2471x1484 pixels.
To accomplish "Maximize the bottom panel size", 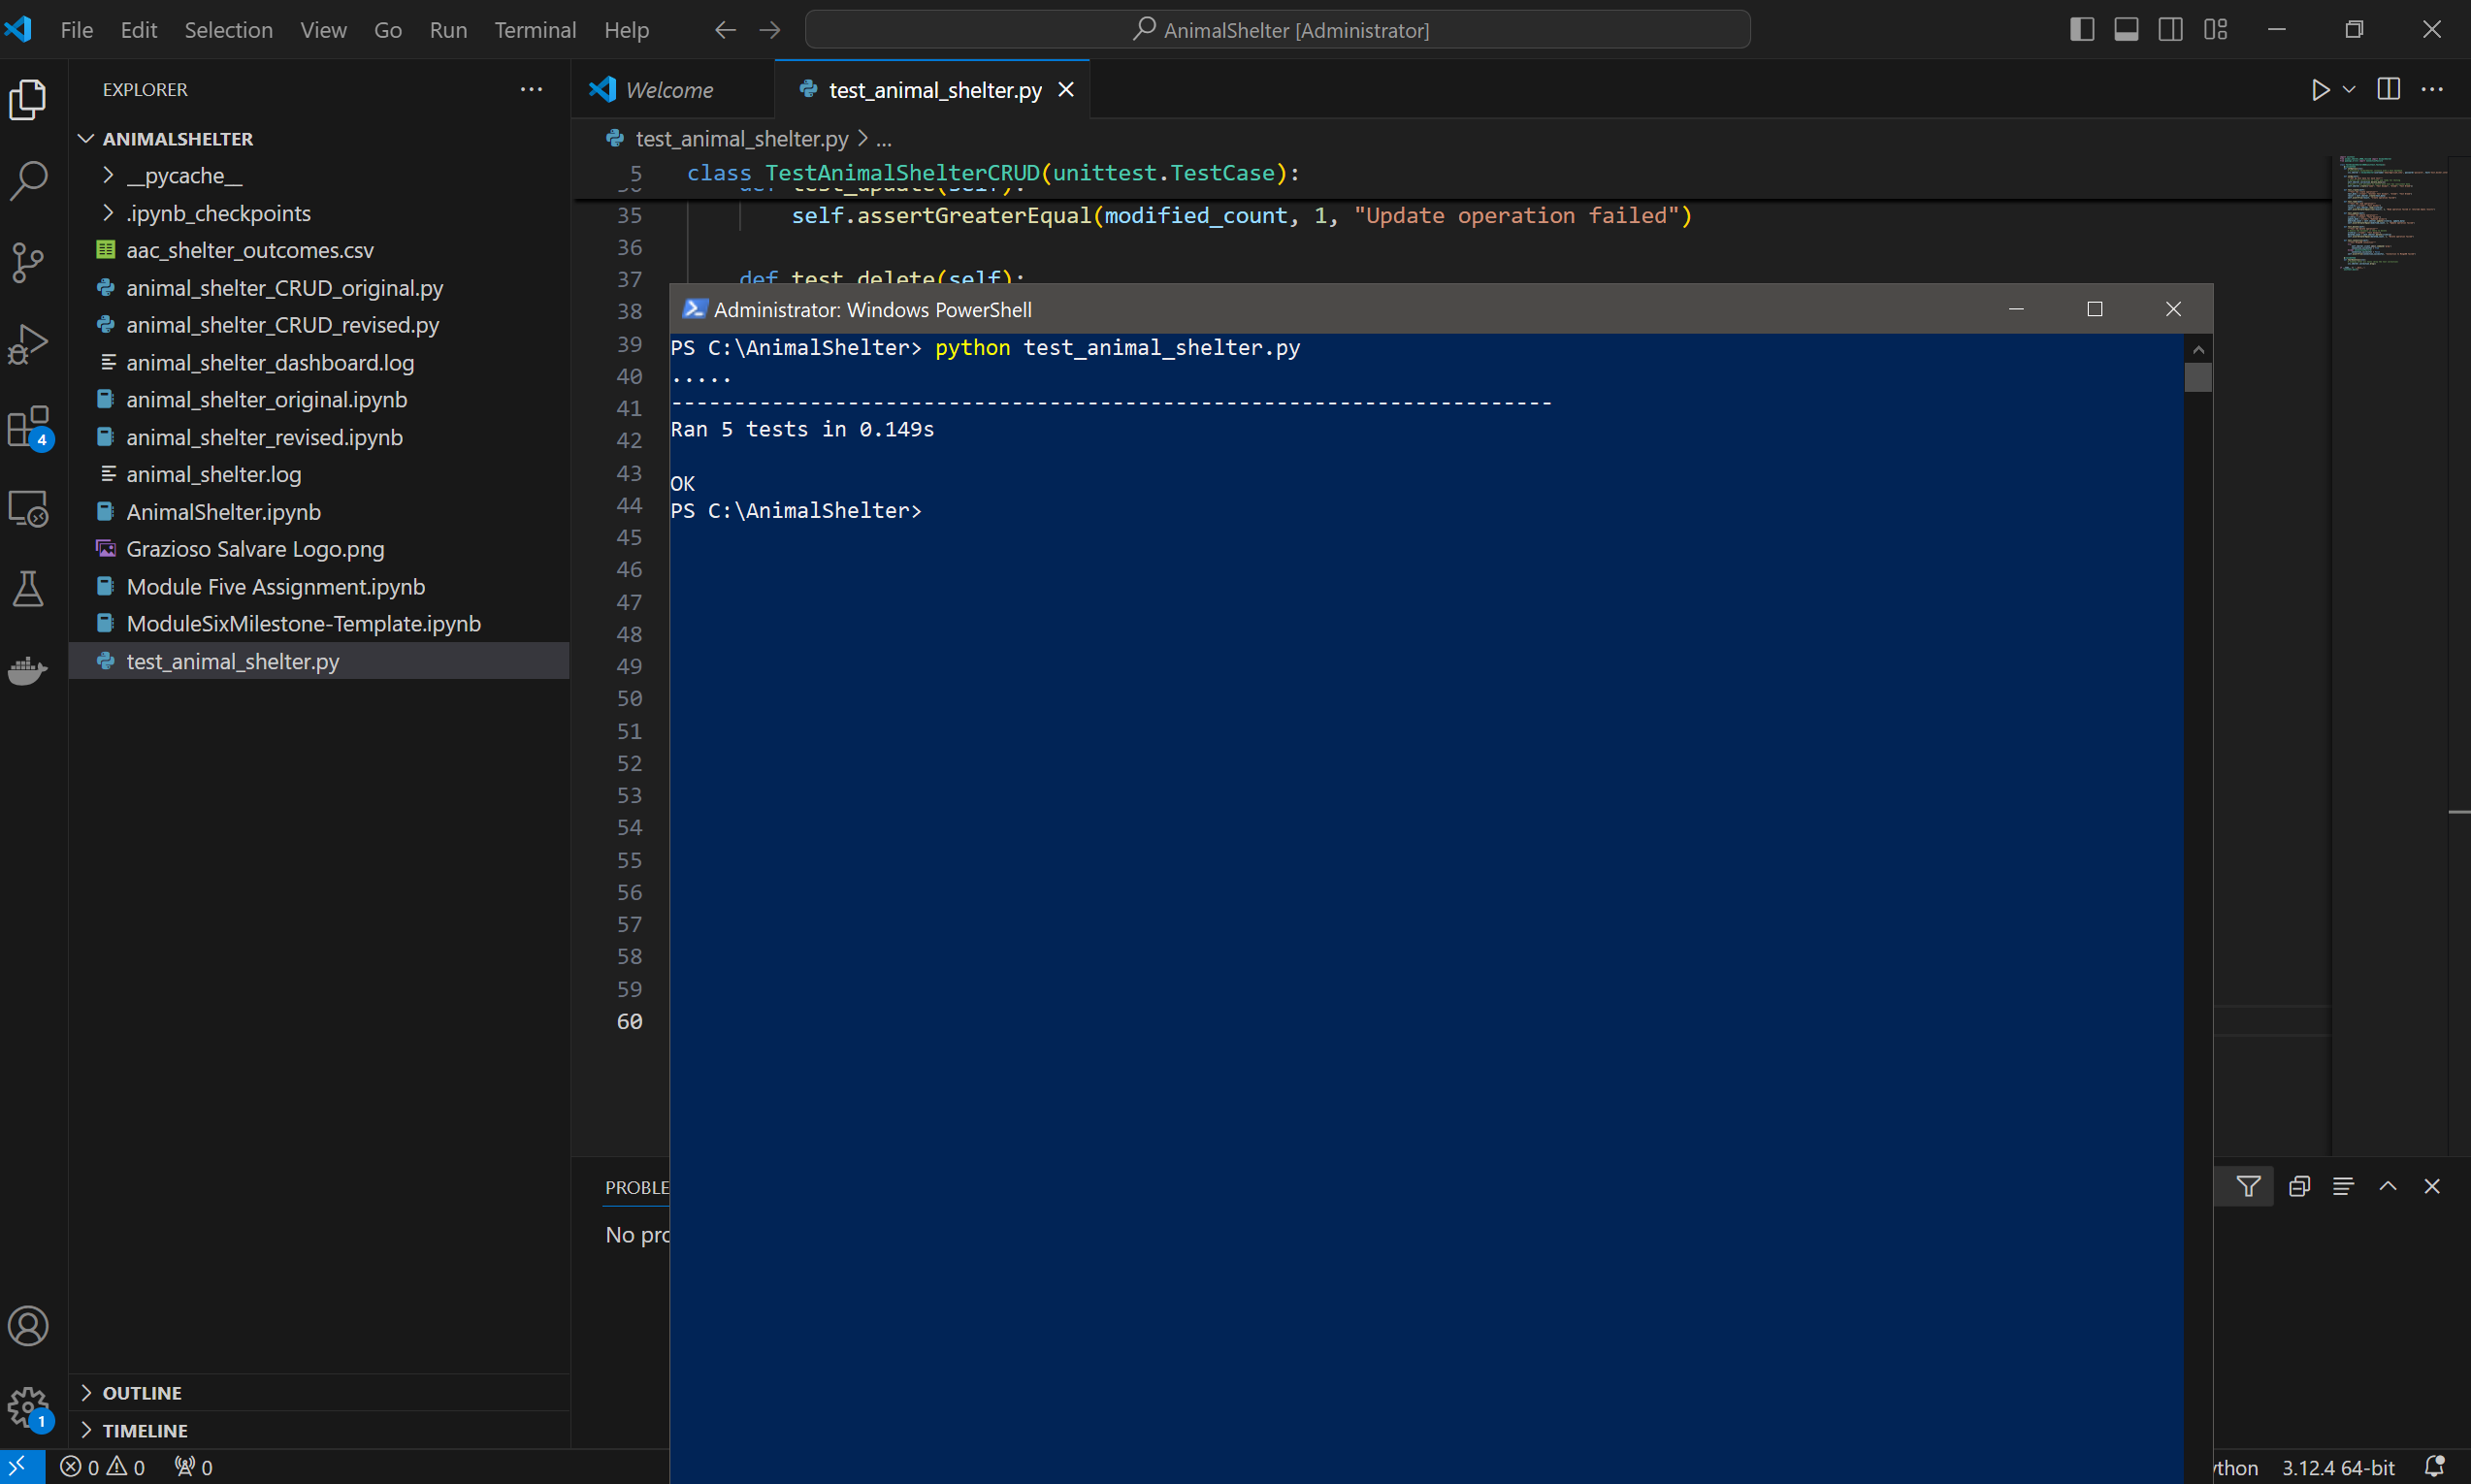I will click(2388, 1187).
